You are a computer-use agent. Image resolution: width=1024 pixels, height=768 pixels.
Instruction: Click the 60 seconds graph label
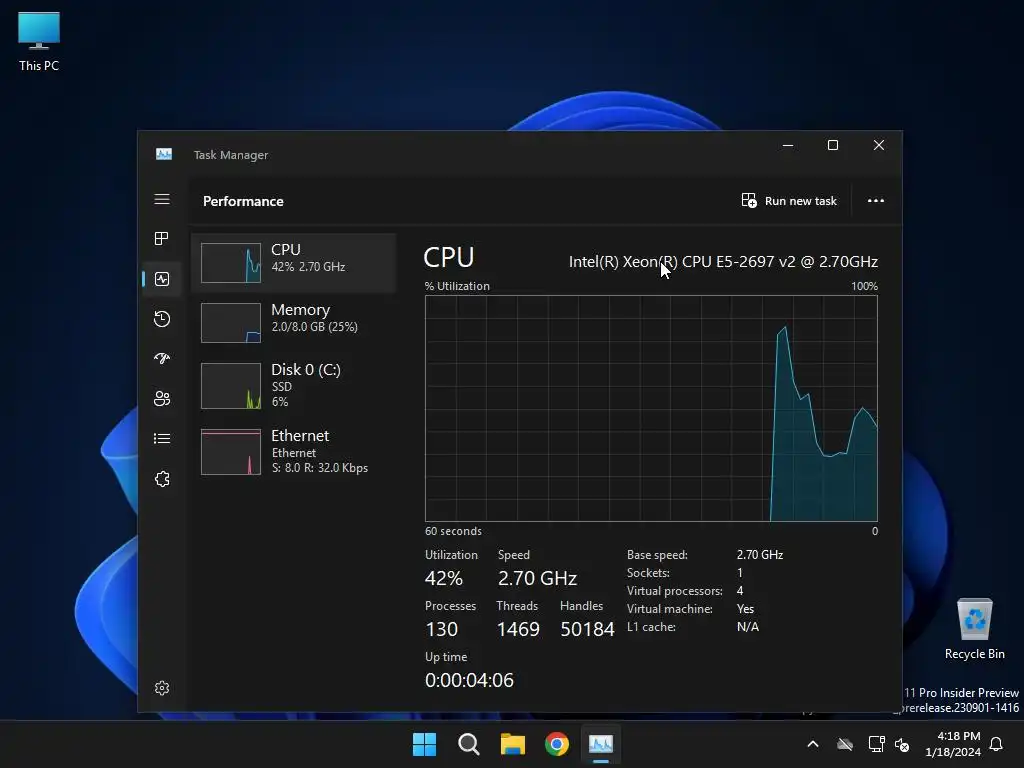pyautogui.click(x=453, y=531)
